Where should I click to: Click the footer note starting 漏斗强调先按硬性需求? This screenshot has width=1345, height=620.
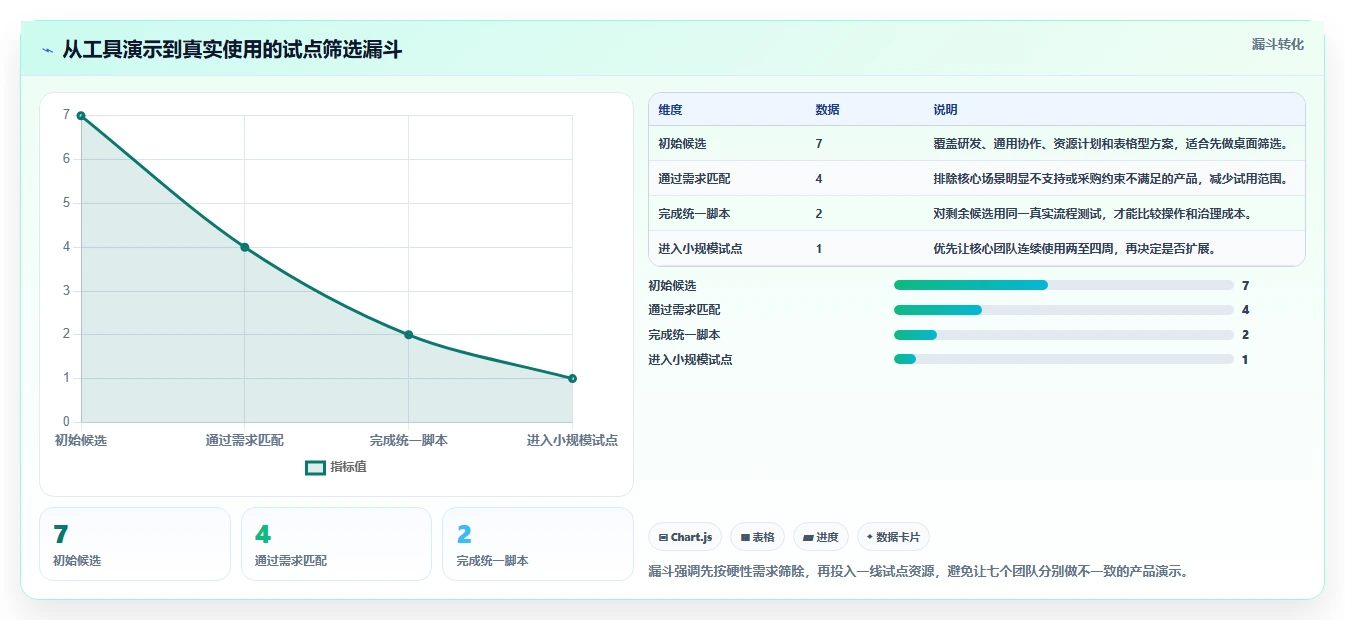click(918, 571)
